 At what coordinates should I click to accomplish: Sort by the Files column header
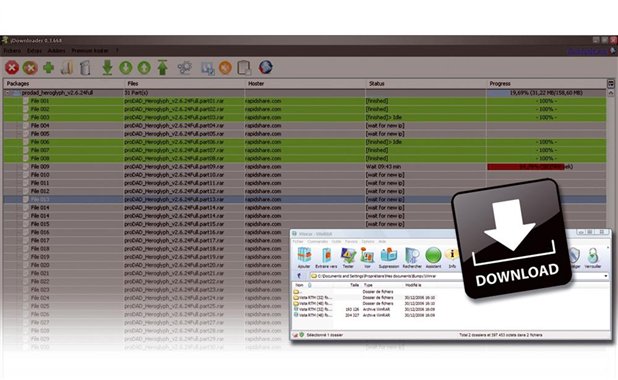coord(184,84)
